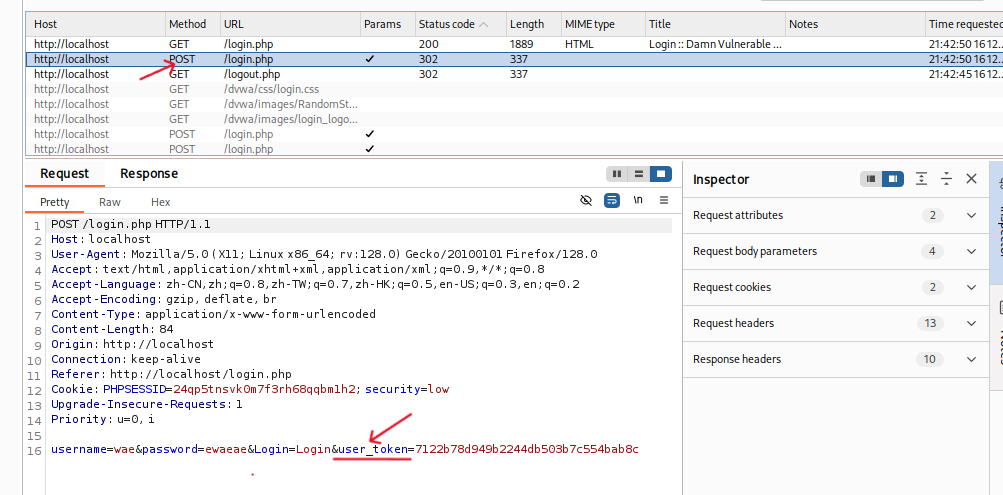Expand the Response headers chevron
Viewport: 1003px width, 495px height.
[x=972, y=359]
